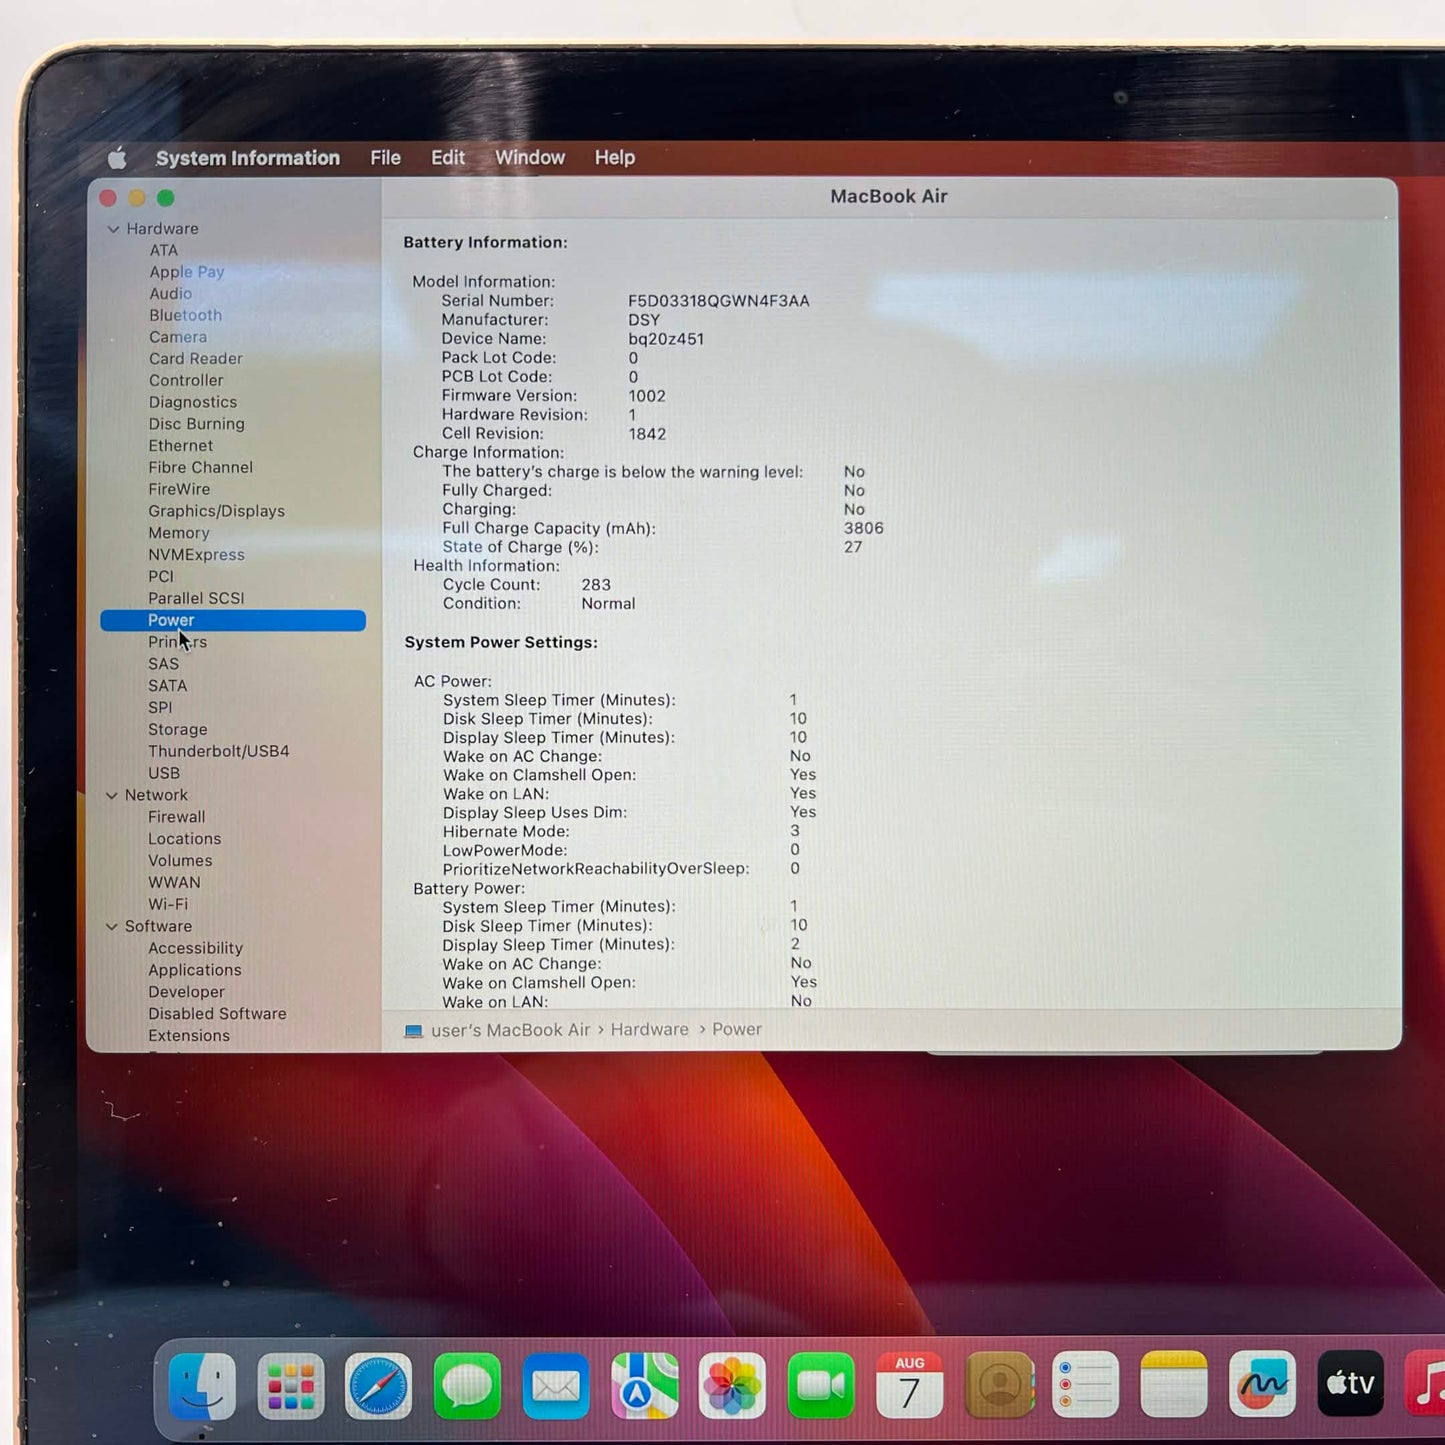Image resolution: width=1445 pixels, height=1445 pixels.
Task: Collapse the Software section
Action: [112, 927]
